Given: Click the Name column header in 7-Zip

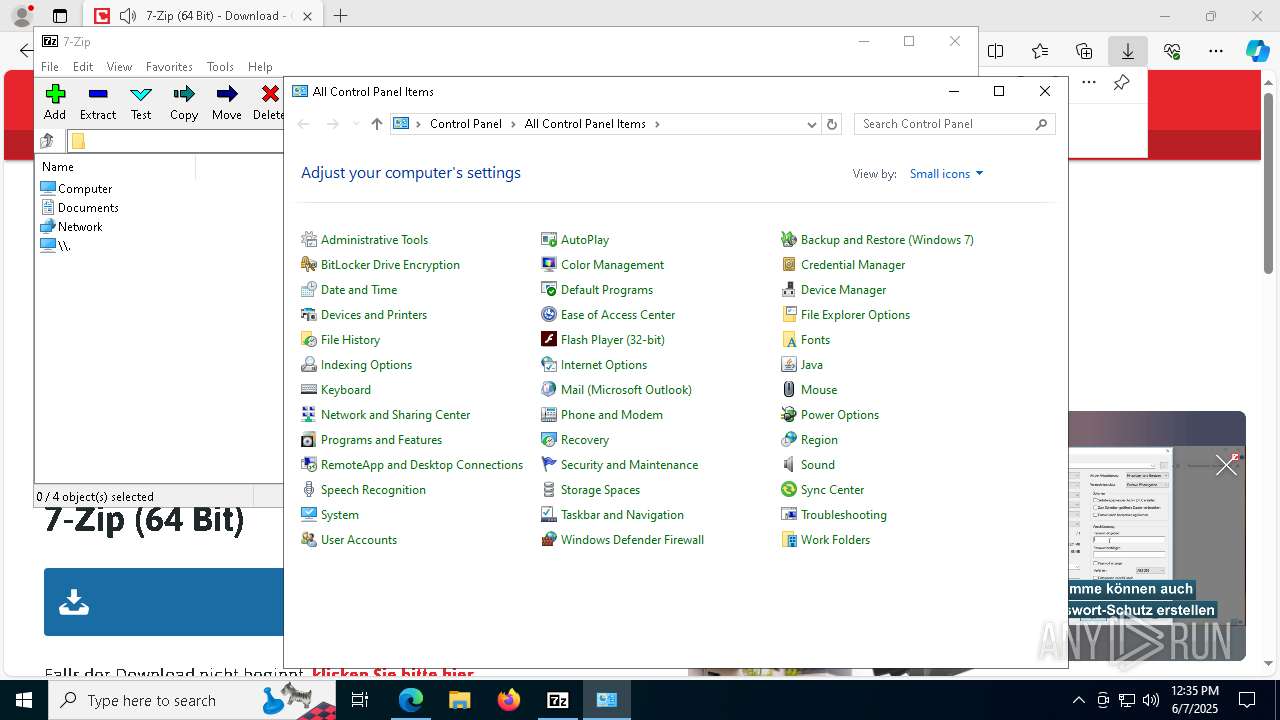Looking at the screenshot, I should (116, 167).
